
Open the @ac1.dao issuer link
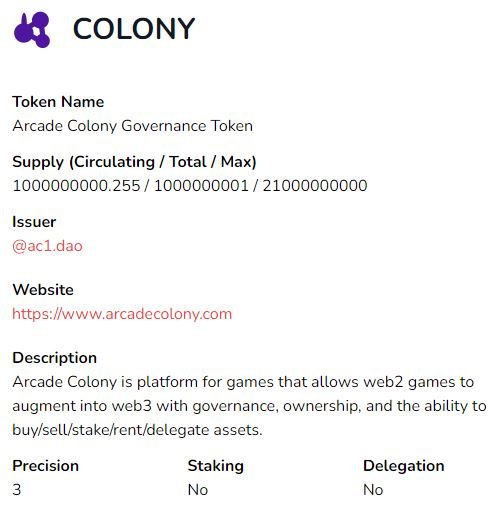click(x=47, y=246)
